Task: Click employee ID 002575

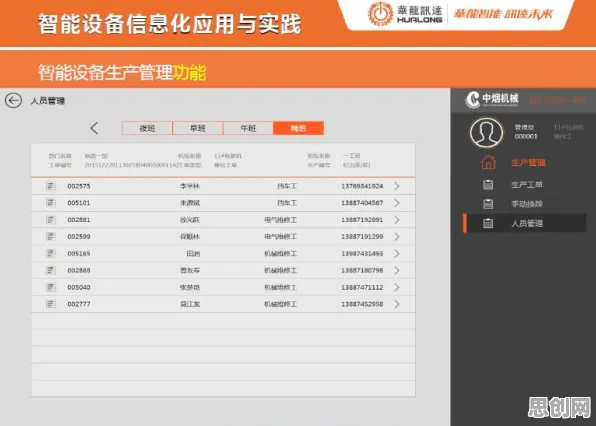Action: click(x=79, y=186)
